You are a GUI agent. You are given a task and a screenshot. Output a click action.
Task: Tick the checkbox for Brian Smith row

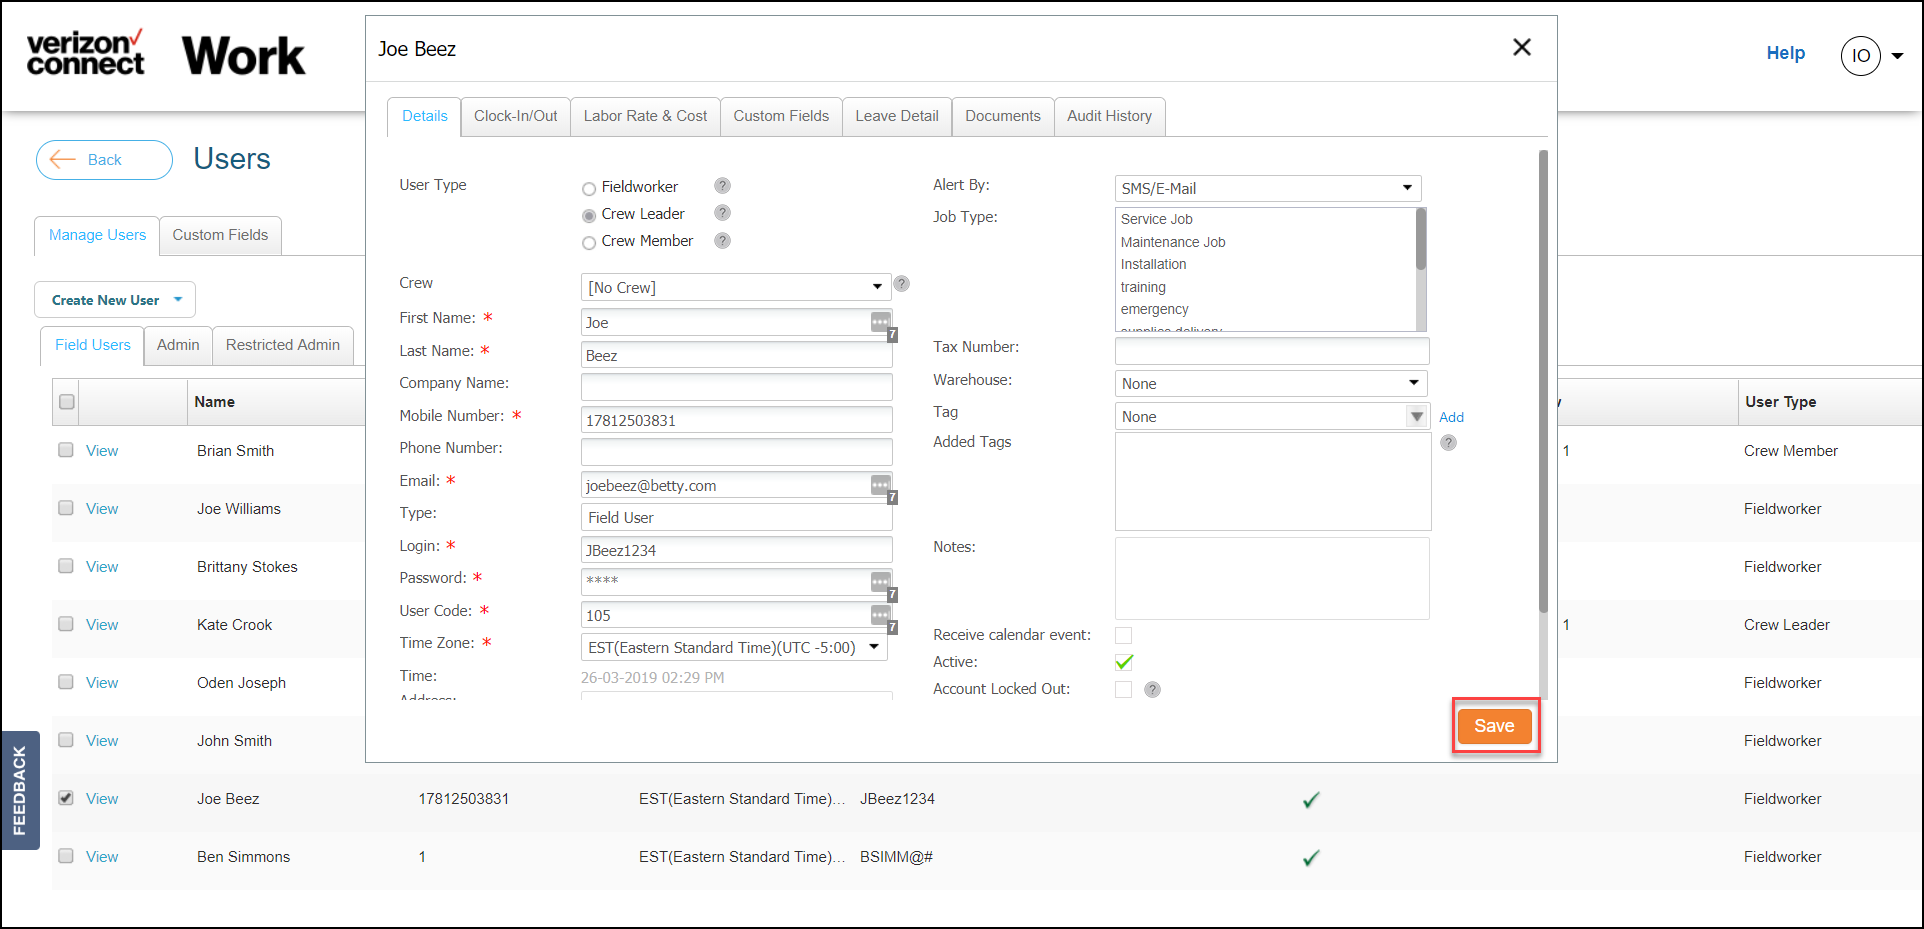(66, 450)
